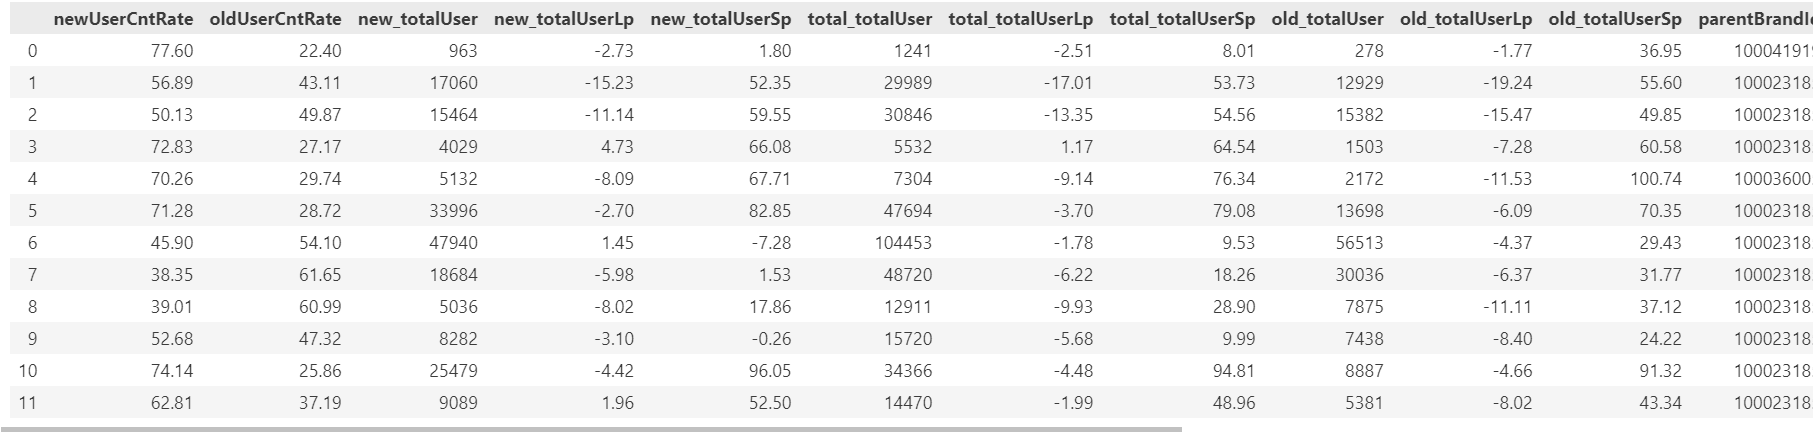Select the cell with value 96.05
The height and width of the screenshot is (432, 1815).
(769, 371)
